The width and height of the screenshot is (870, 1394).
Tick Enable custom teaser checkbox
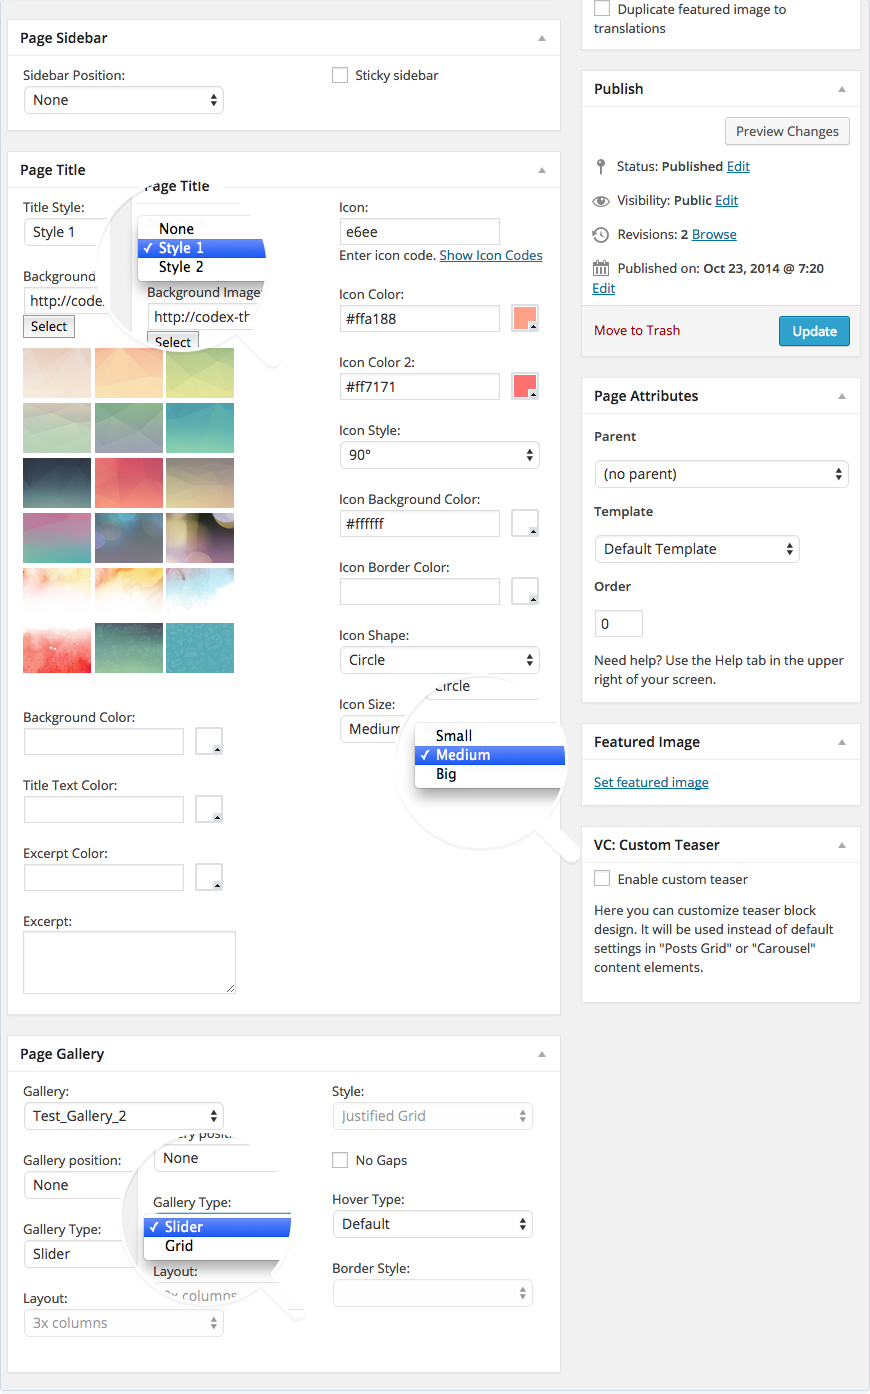pyautogui.click(x=602, y=879)
